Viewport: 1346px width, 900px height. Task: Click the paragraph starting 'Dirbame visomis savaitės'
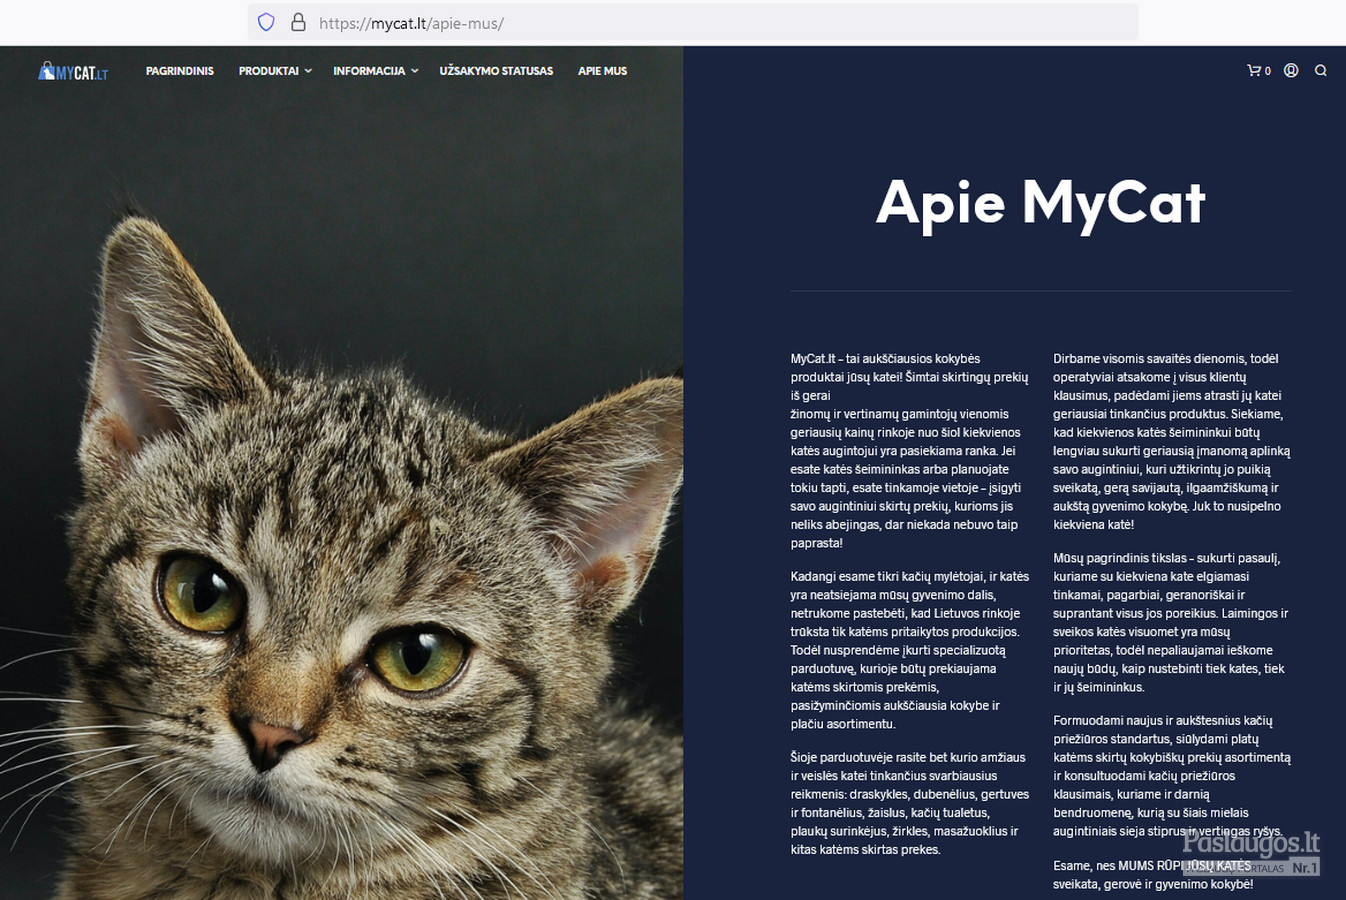[x=1171, y=441]
